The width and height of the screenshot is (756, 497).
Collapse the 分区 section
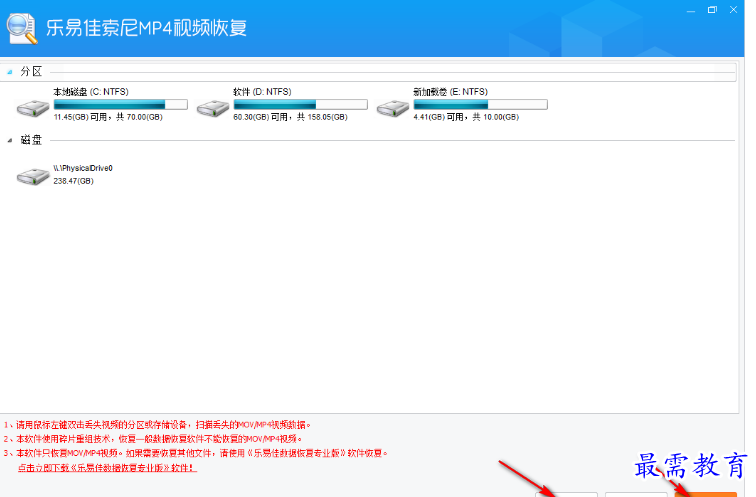(x=10, y=72)
